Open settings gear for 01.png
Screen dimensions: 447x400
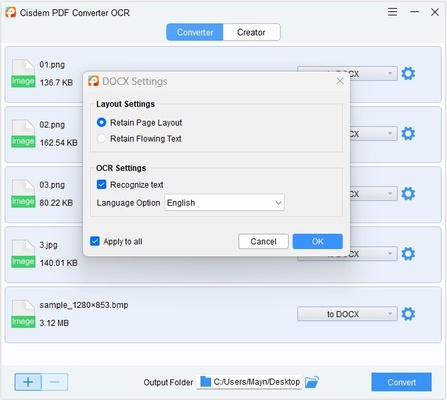(408, 74)
